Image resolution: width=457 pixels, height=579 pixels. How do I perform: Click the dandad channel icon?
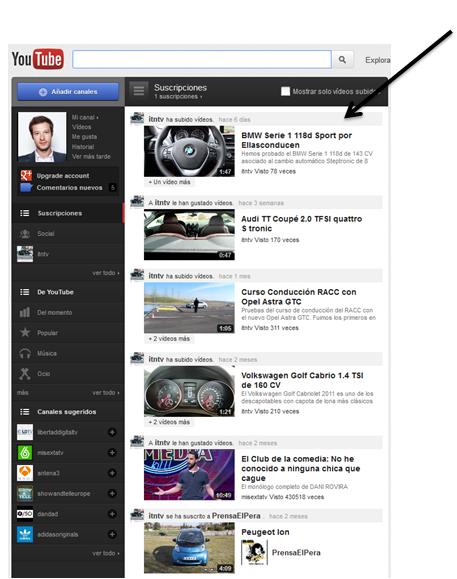point(25,514)
